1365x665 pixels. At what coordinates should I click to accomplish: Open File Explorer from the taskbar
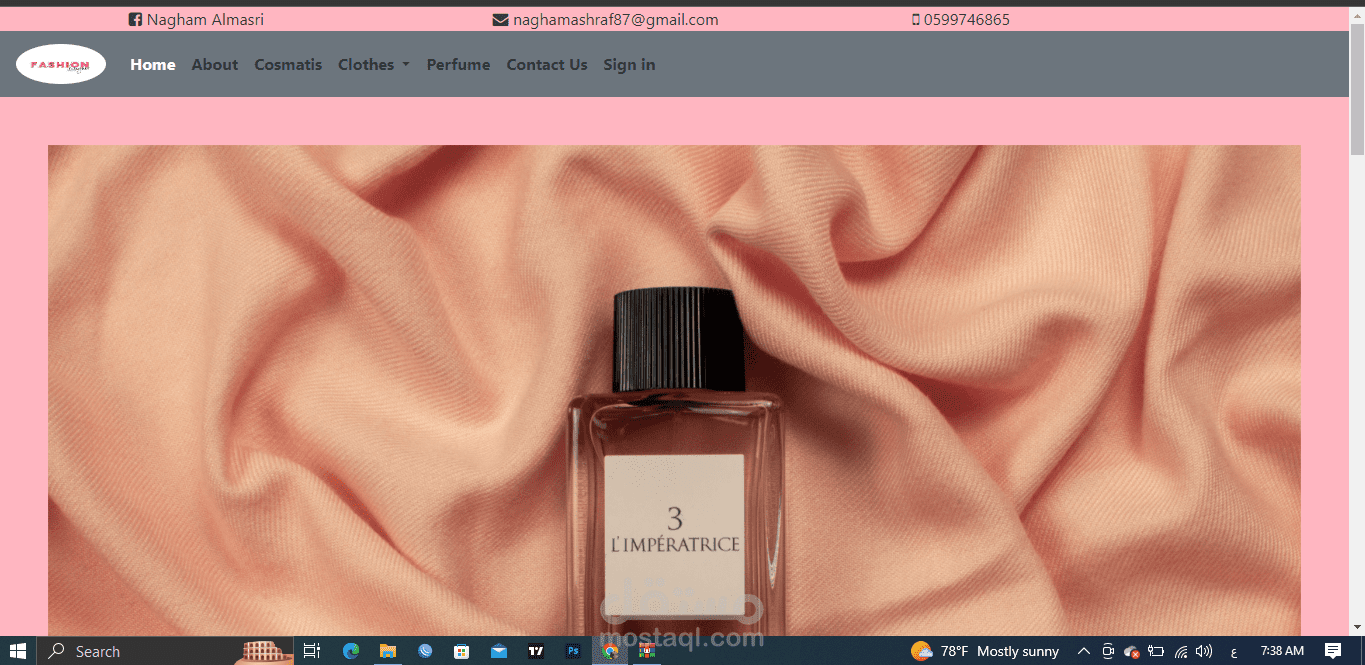pos(388,651)
